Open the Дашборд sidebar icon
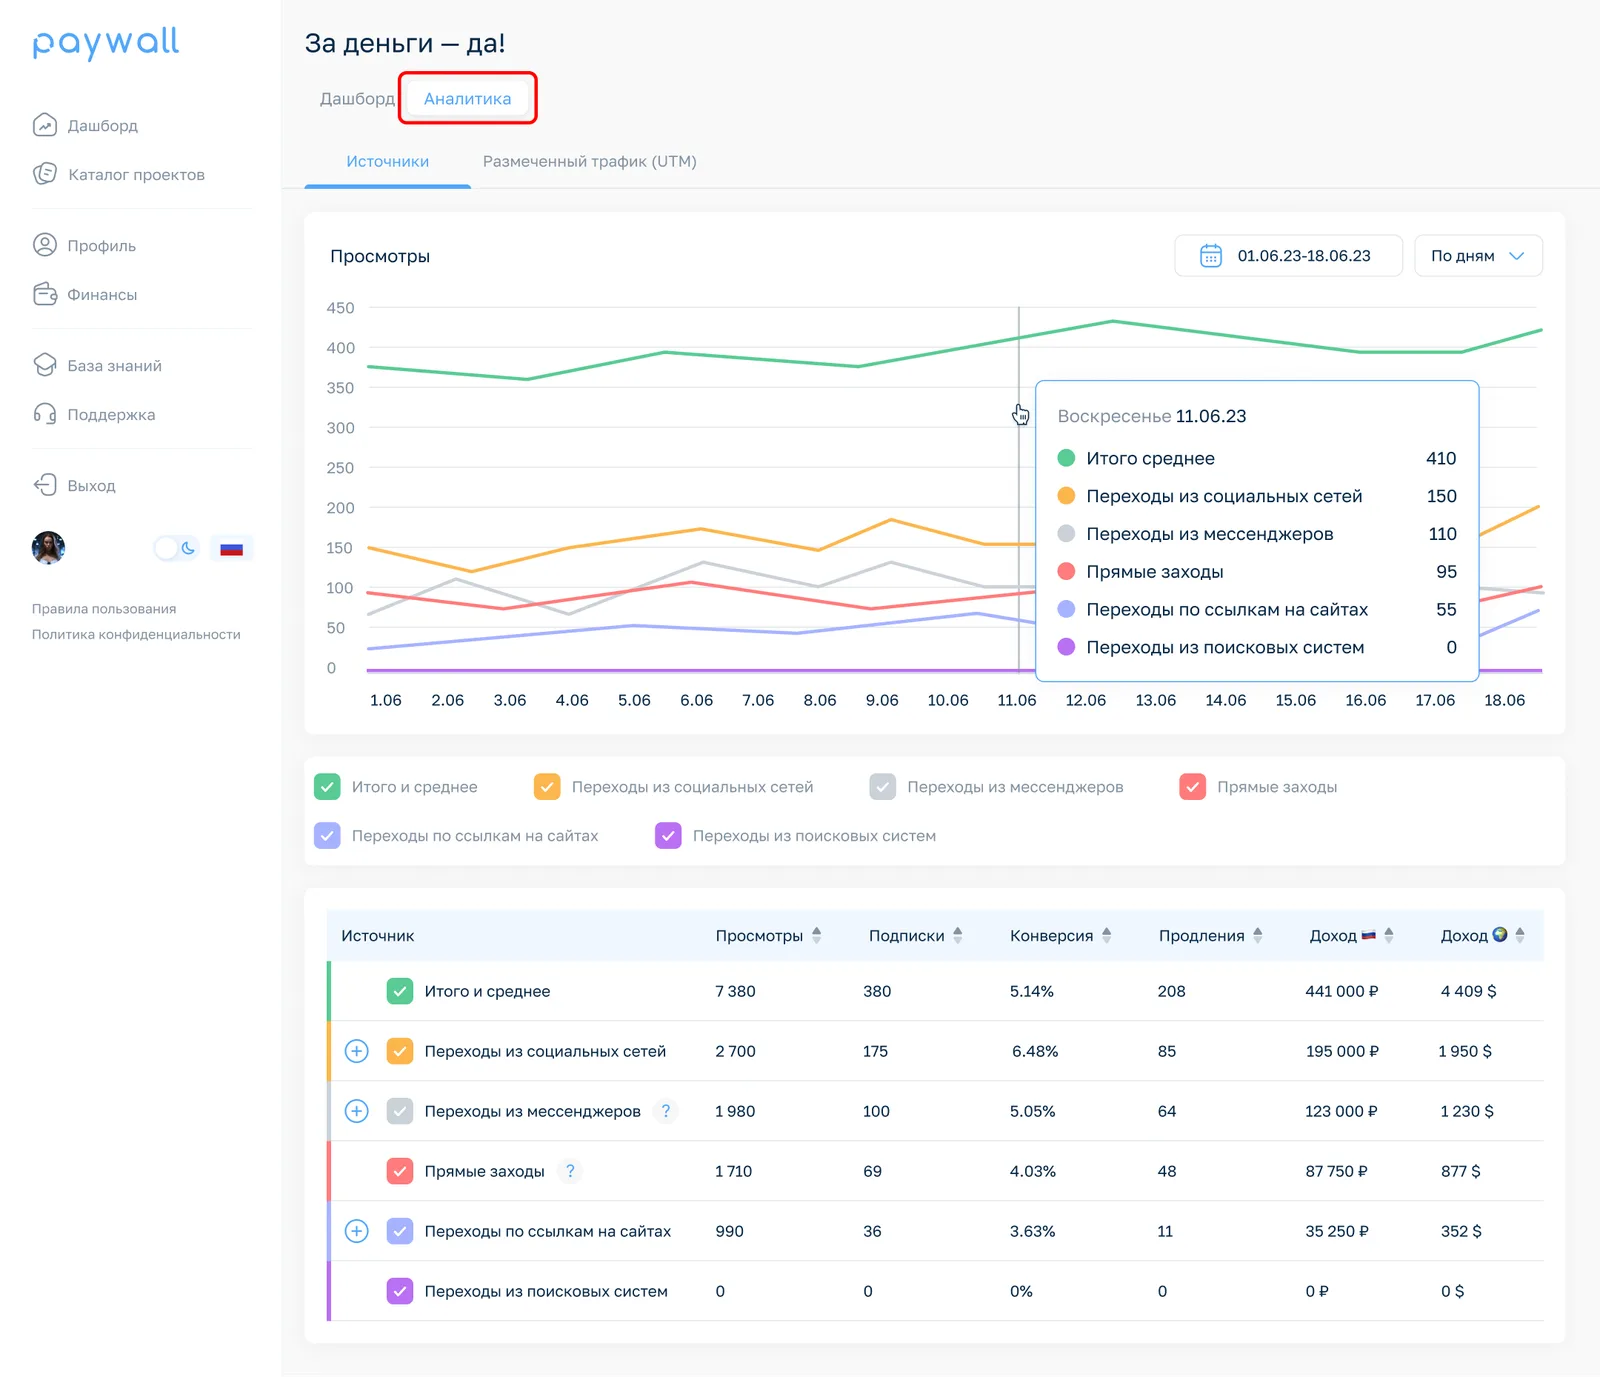The image size is (1600, 1377). coord(45,125)
